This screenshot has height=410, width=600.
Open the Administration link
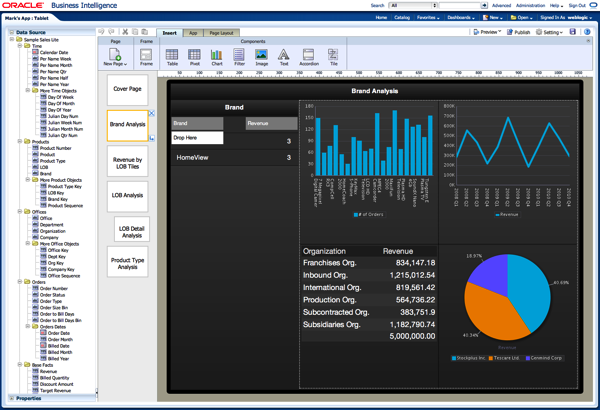(x=530, y=5)
